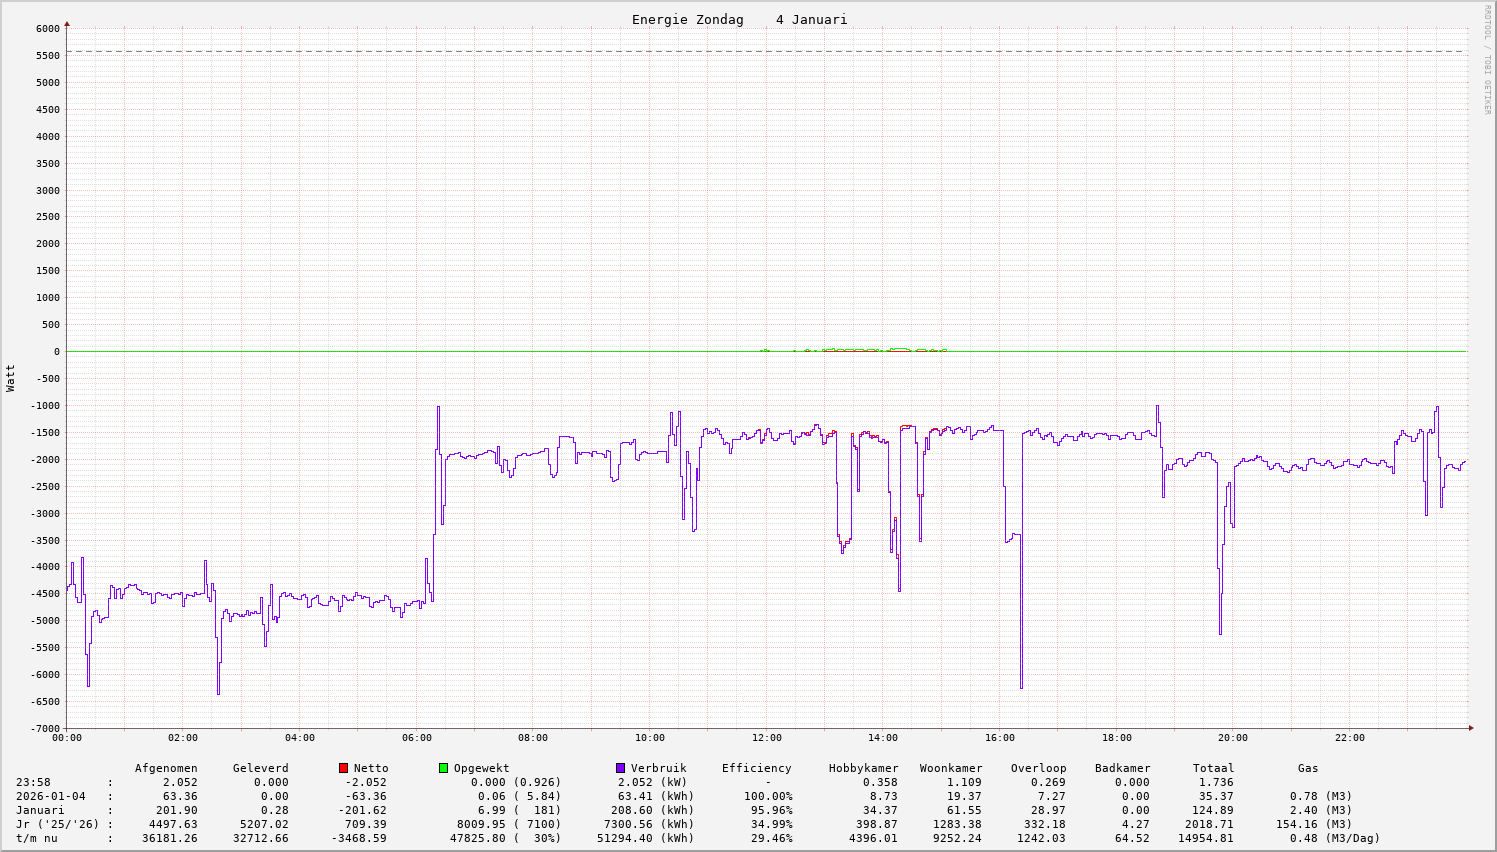Click the green Opgewekt legend swatch
1497x852 pixels.
443,768
